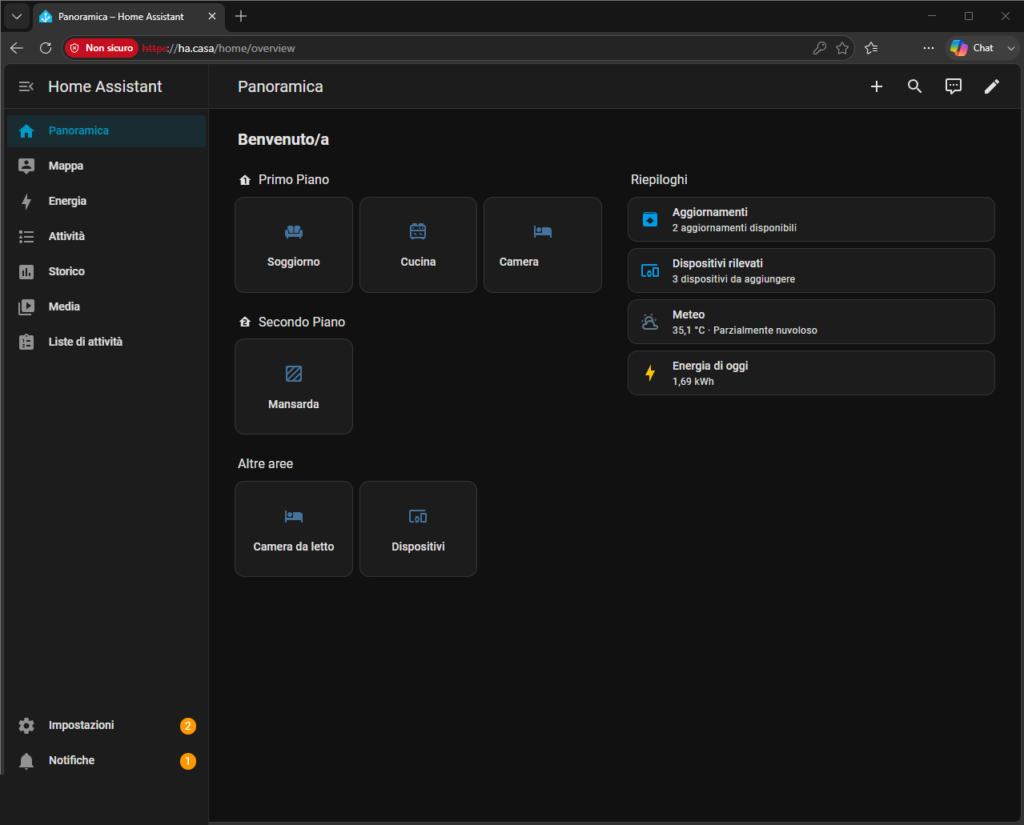Open Attività in the sidebar
This screenshot has width=1024, height=825.
(x=106, y=236)
